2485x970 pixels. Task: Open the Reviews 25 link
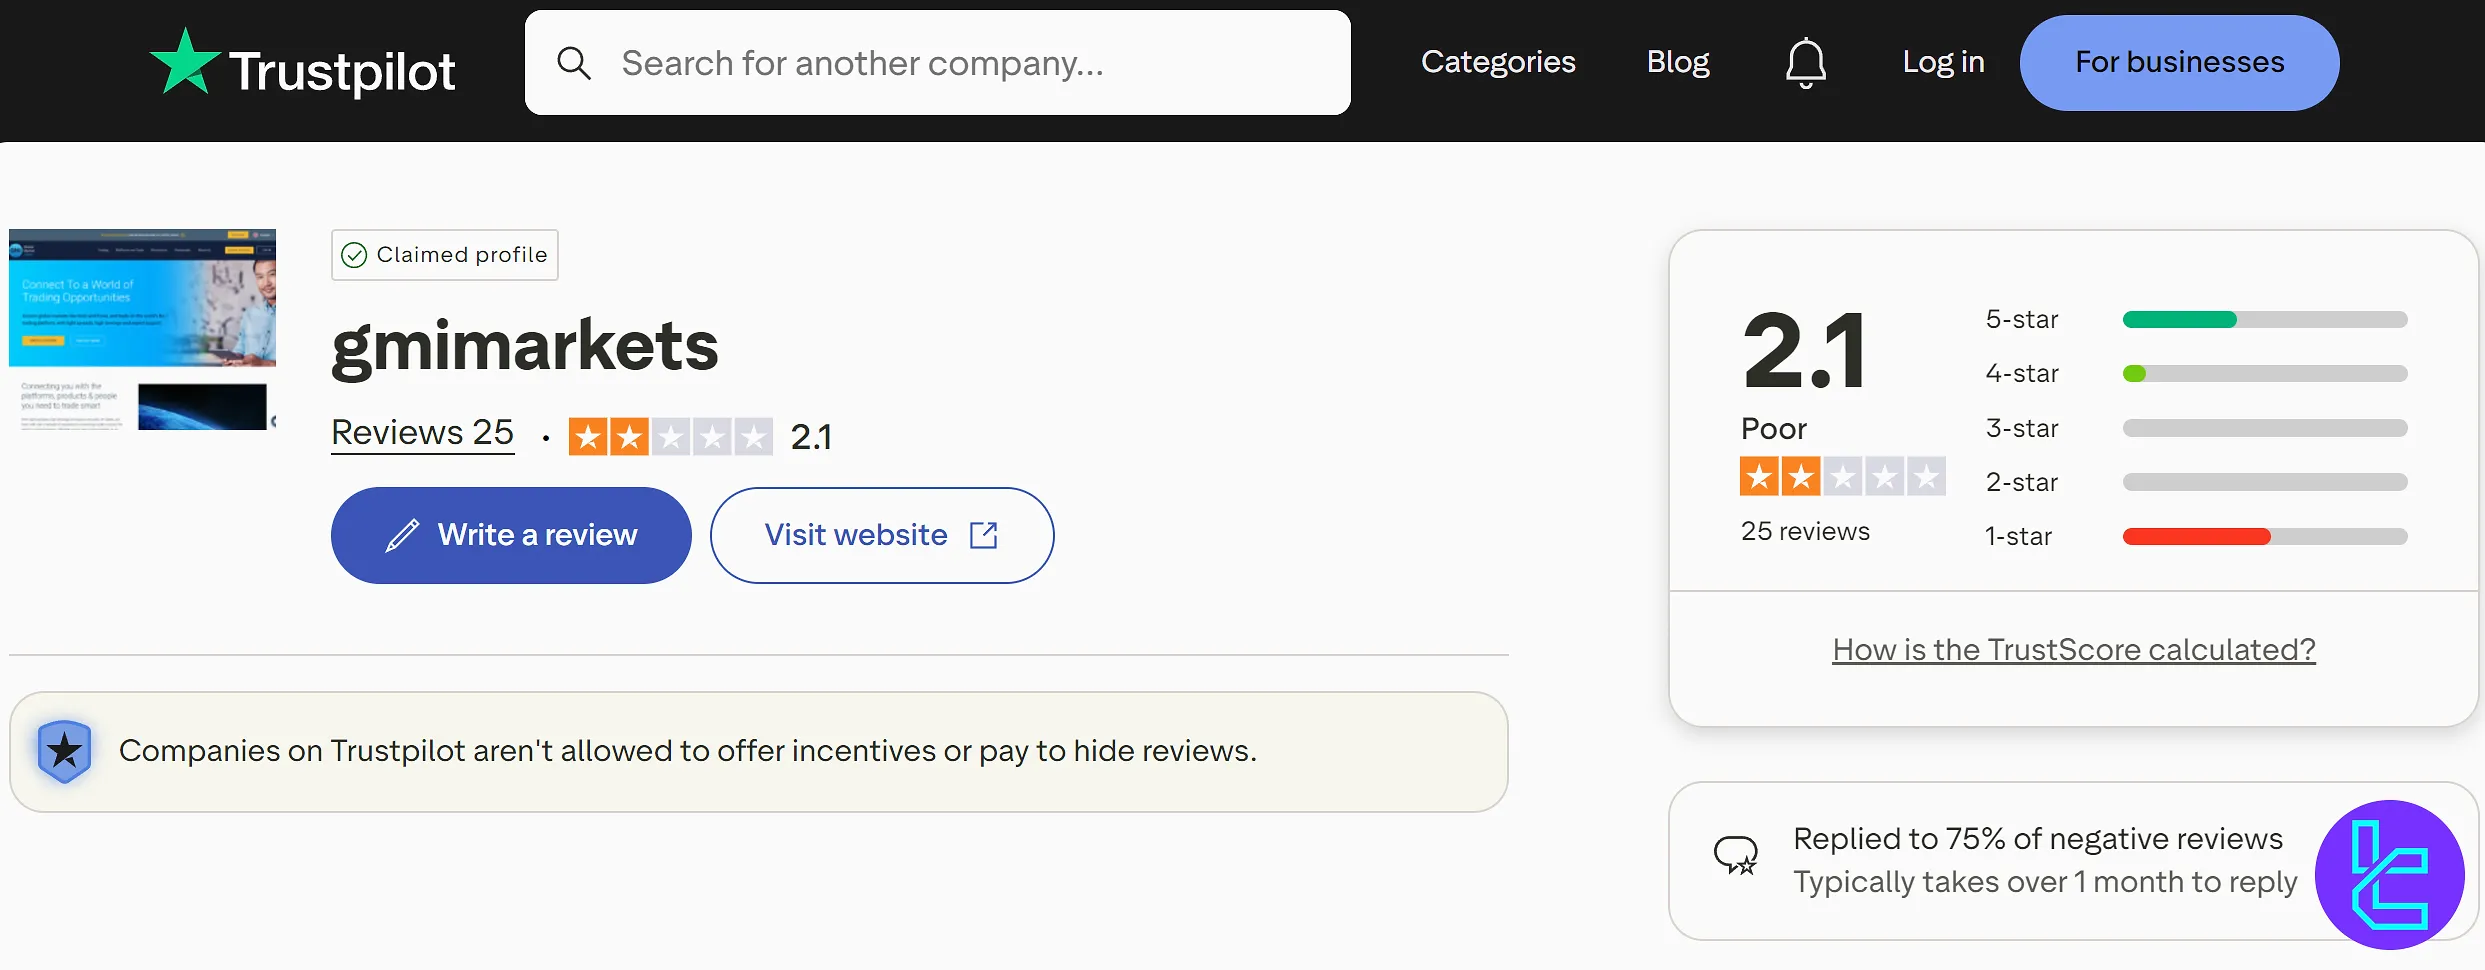click(422, 433)
